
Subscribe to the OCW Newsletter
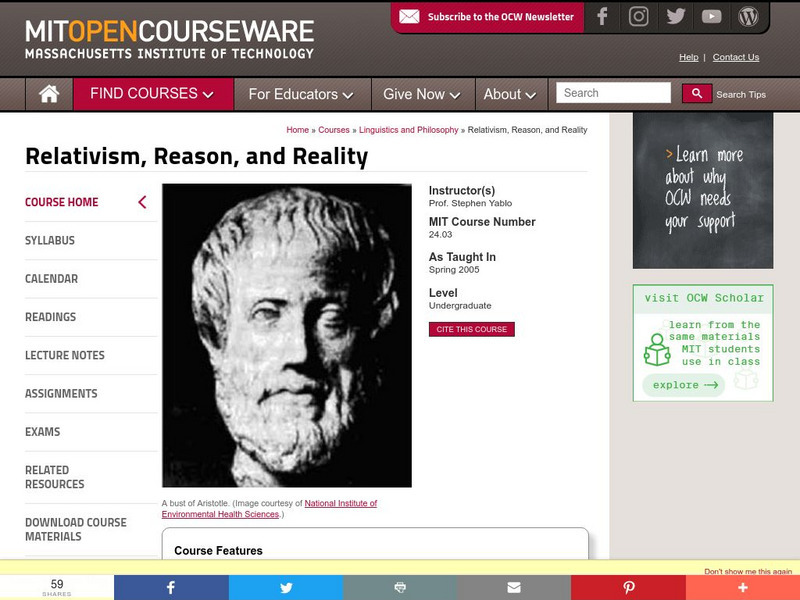tap(489, 16)
